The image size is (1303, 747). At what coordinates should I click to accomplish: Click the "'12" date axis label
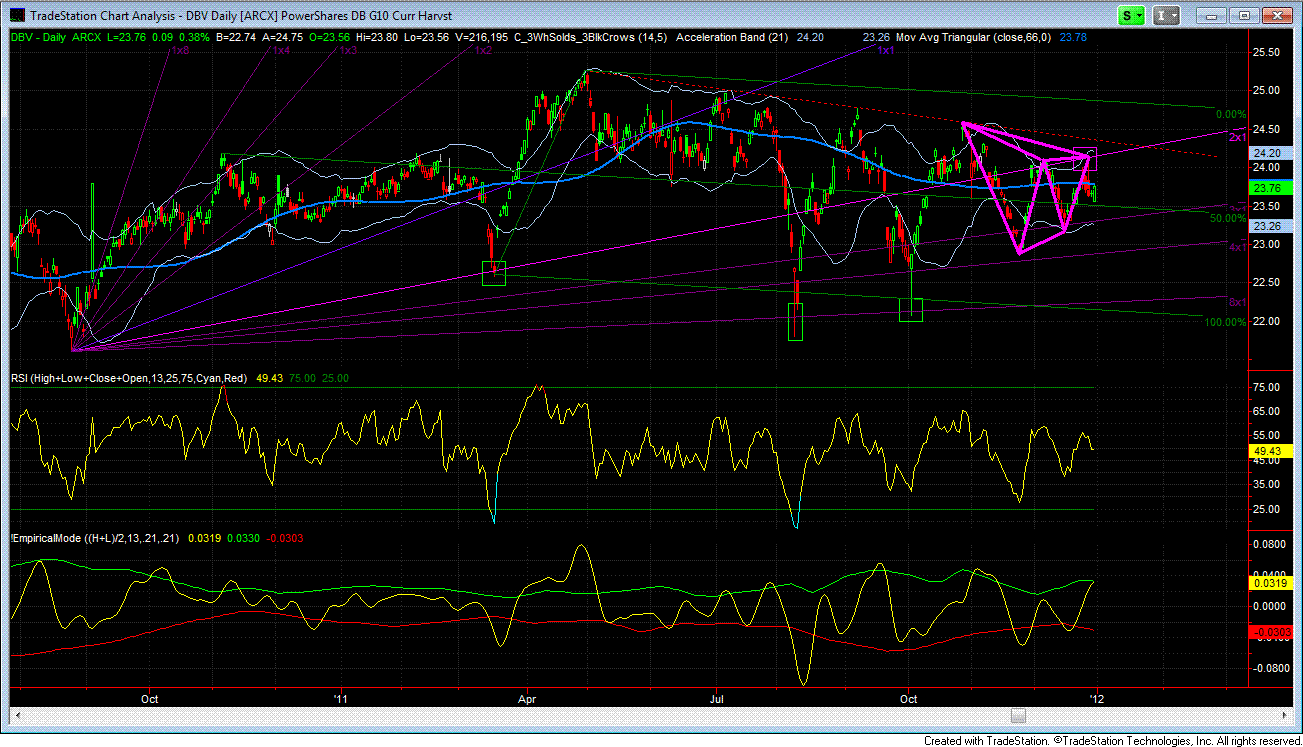[x=1096, y=697]
